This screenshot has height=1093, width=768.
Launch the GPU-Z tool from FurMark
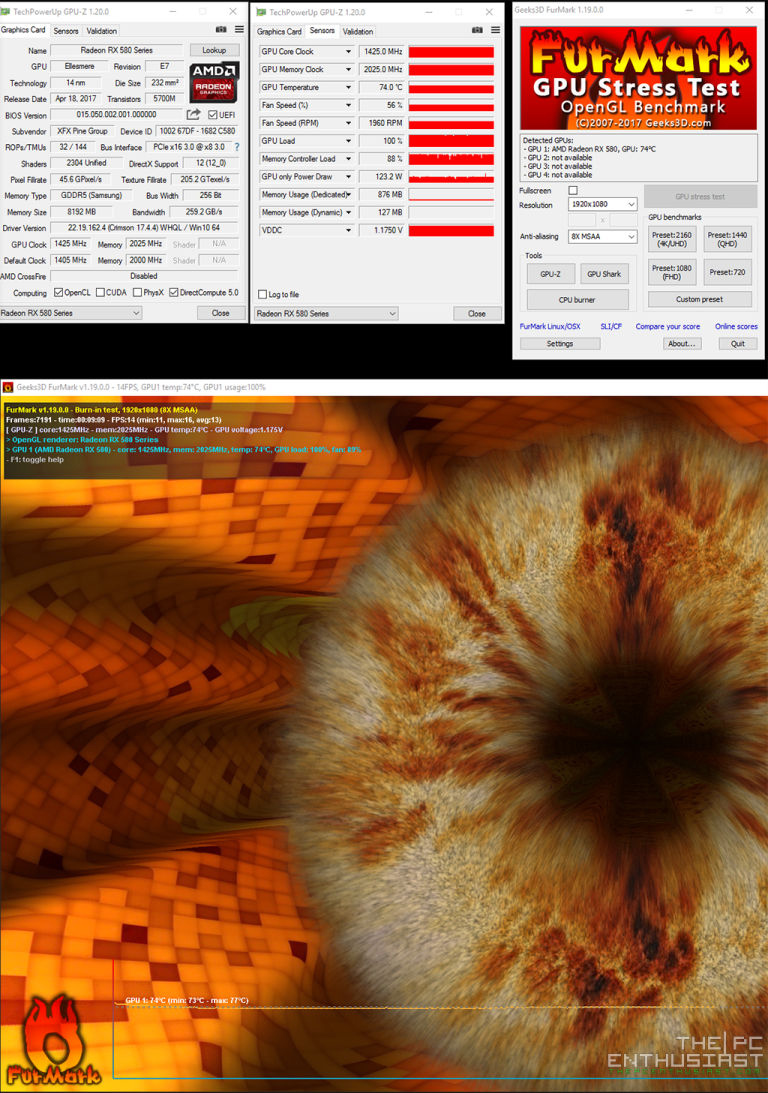(550, 274)
